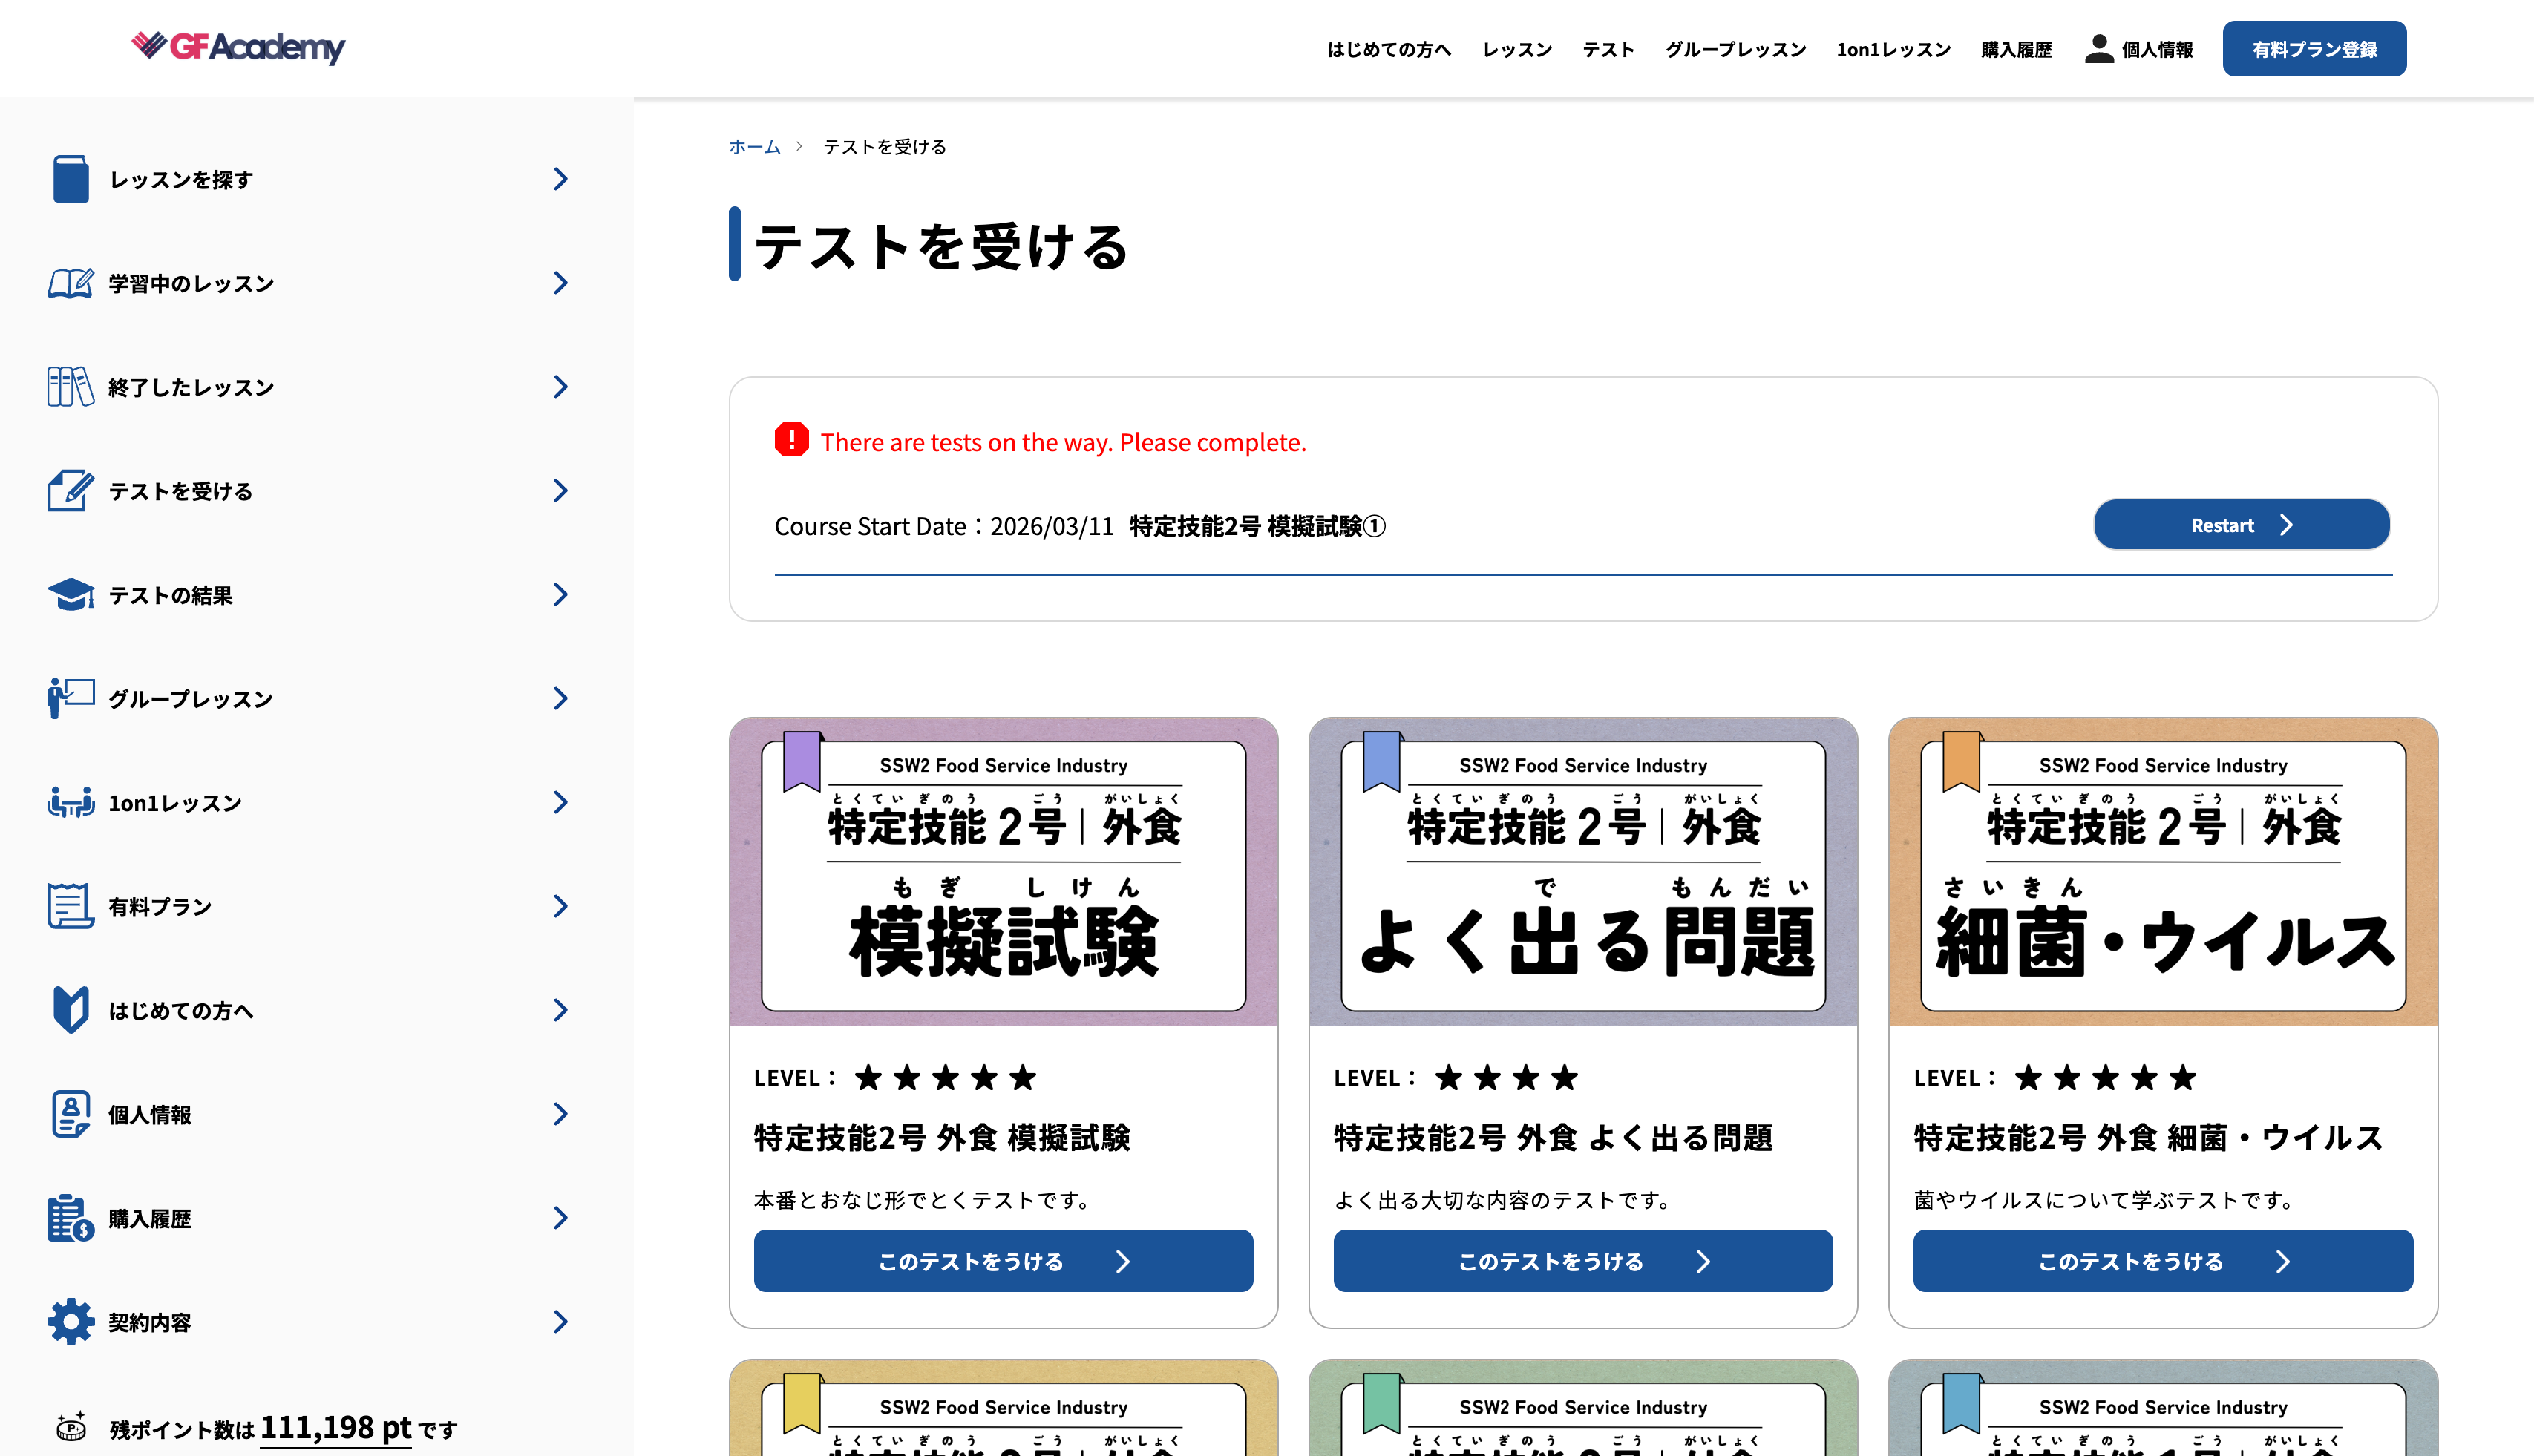The image size is (2534, 1456).
Task: Expand the 購入履歴 sidebar chevron
Action: click(560, 1217)
